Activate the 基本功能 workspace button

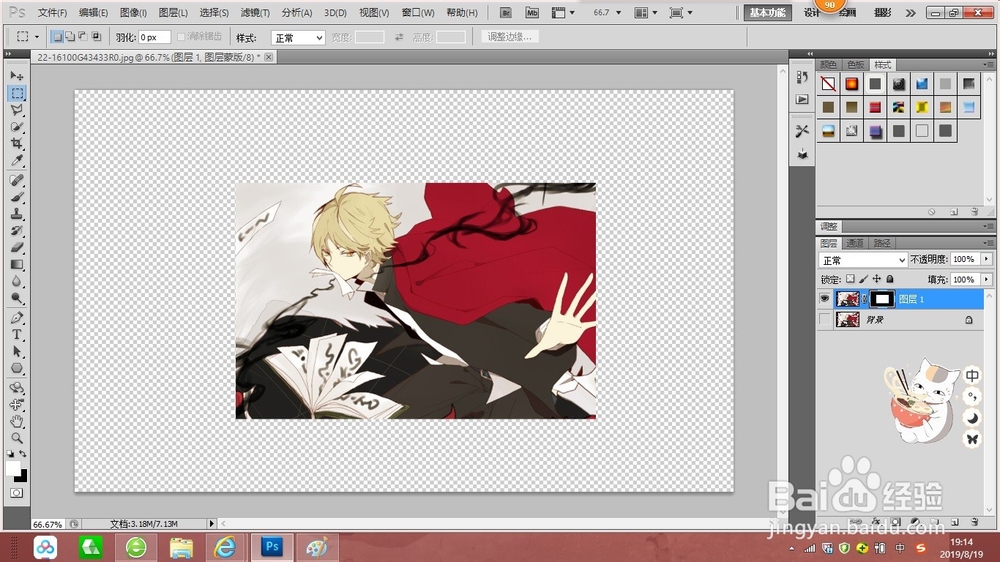767,13
